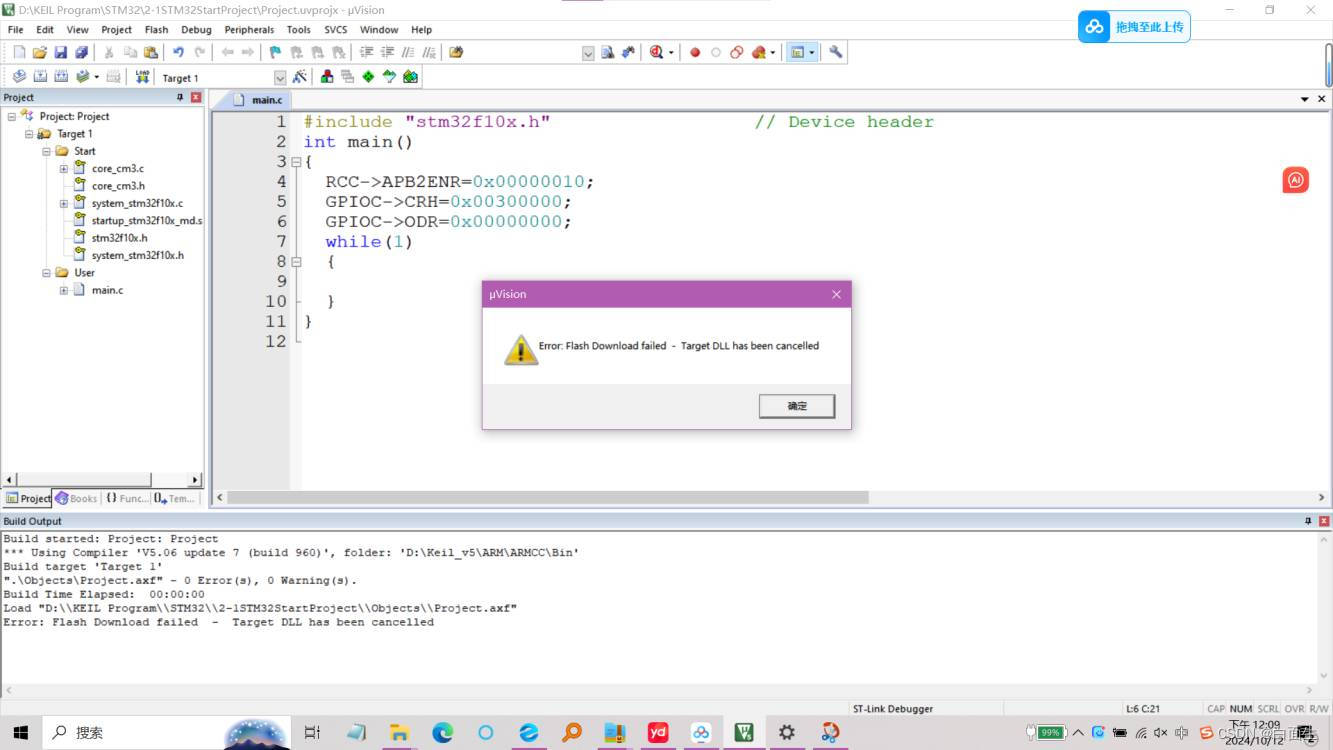Screen dimensions: 1333x750
Task: Start or stop debug session icon
Action: 656,52
